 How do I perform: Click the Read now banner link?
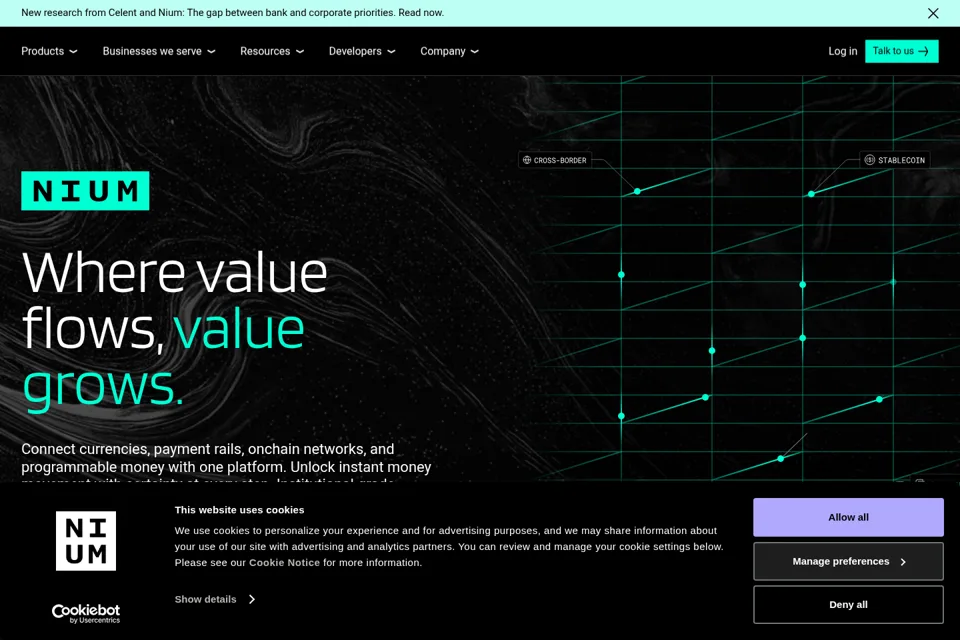(x=421, y=12)
